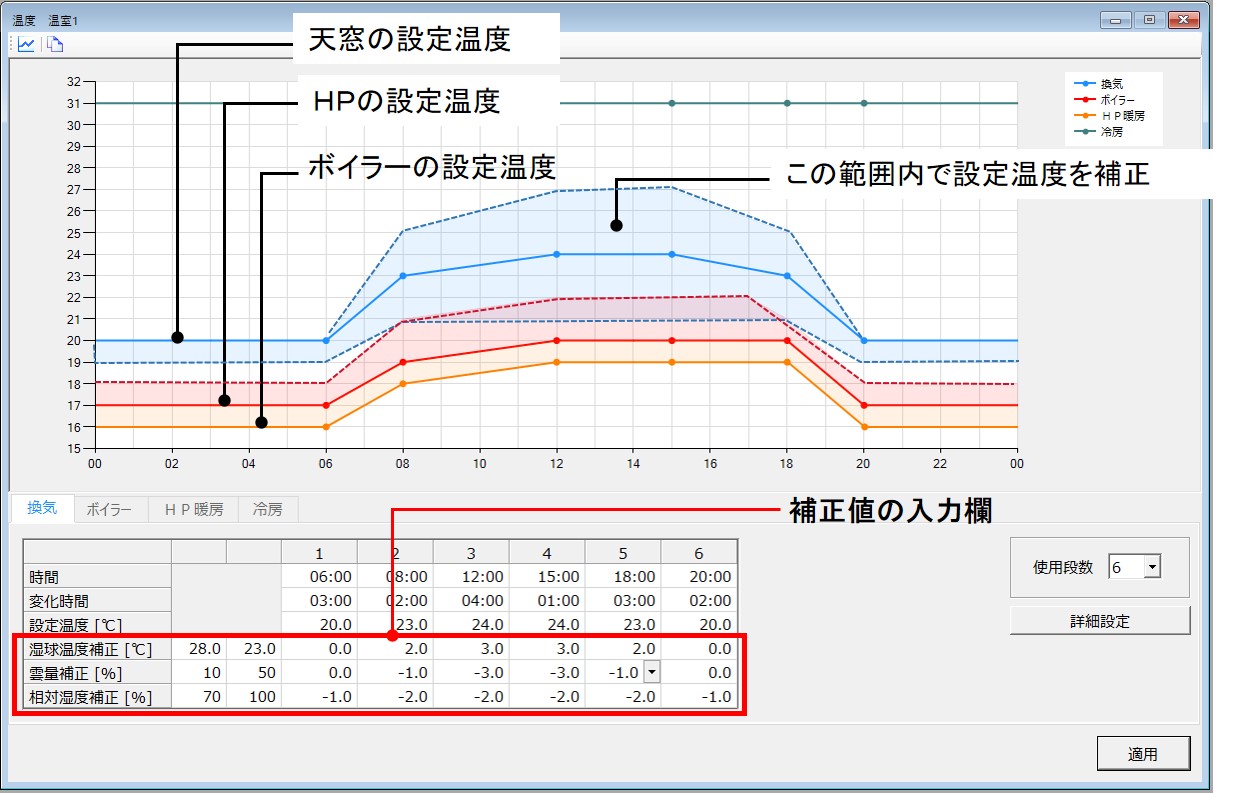This screenshot has width=1246, height=793.
Task: Click the orange ＨＰ暖房 point at 20 hours
Action: point(864,427)
